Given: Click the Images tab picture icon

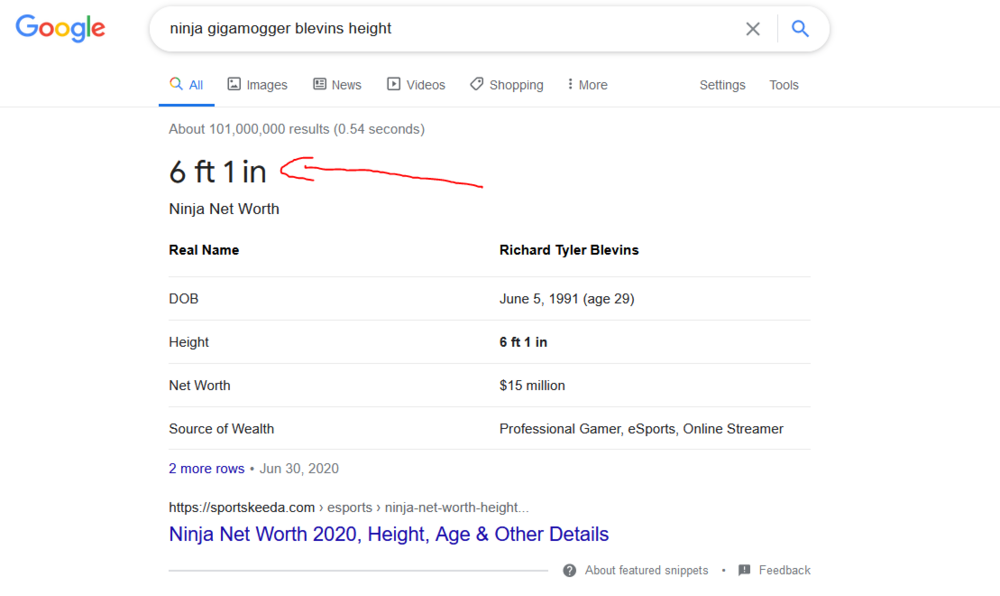Looking at the screenshot, I should point(234,84).
